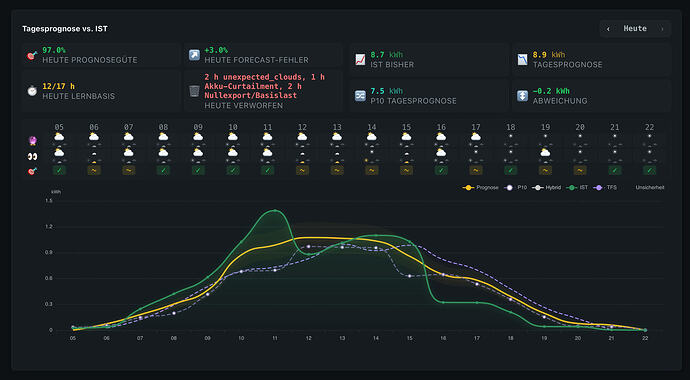This screenshot has height=380, width=690.
Task: Click the unexpected_clouds rejected hours text
Action: pyautogui.click(x=264, y=86)
